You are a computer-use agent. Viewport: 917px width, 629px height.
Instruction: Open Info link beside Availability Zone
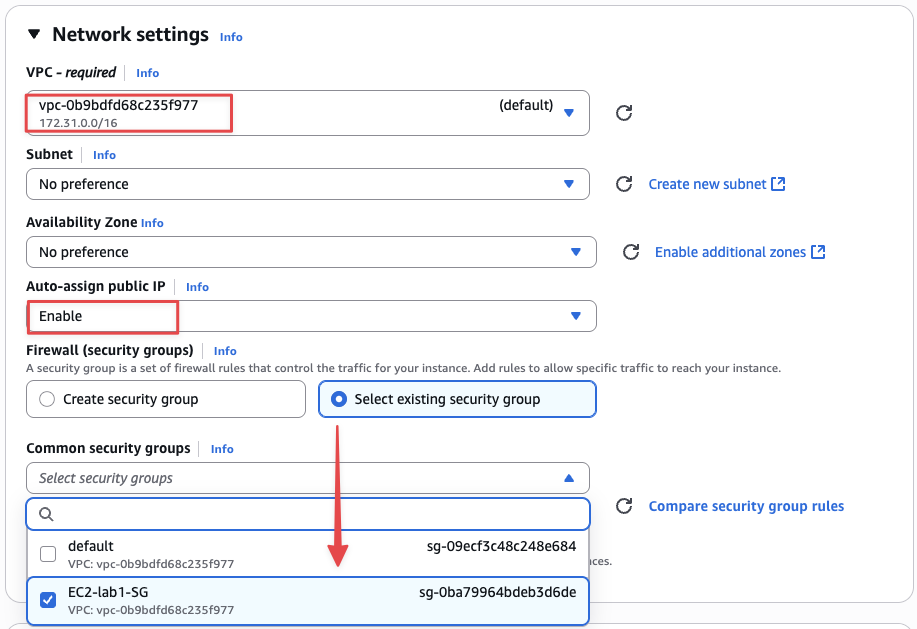click(152, 223)
